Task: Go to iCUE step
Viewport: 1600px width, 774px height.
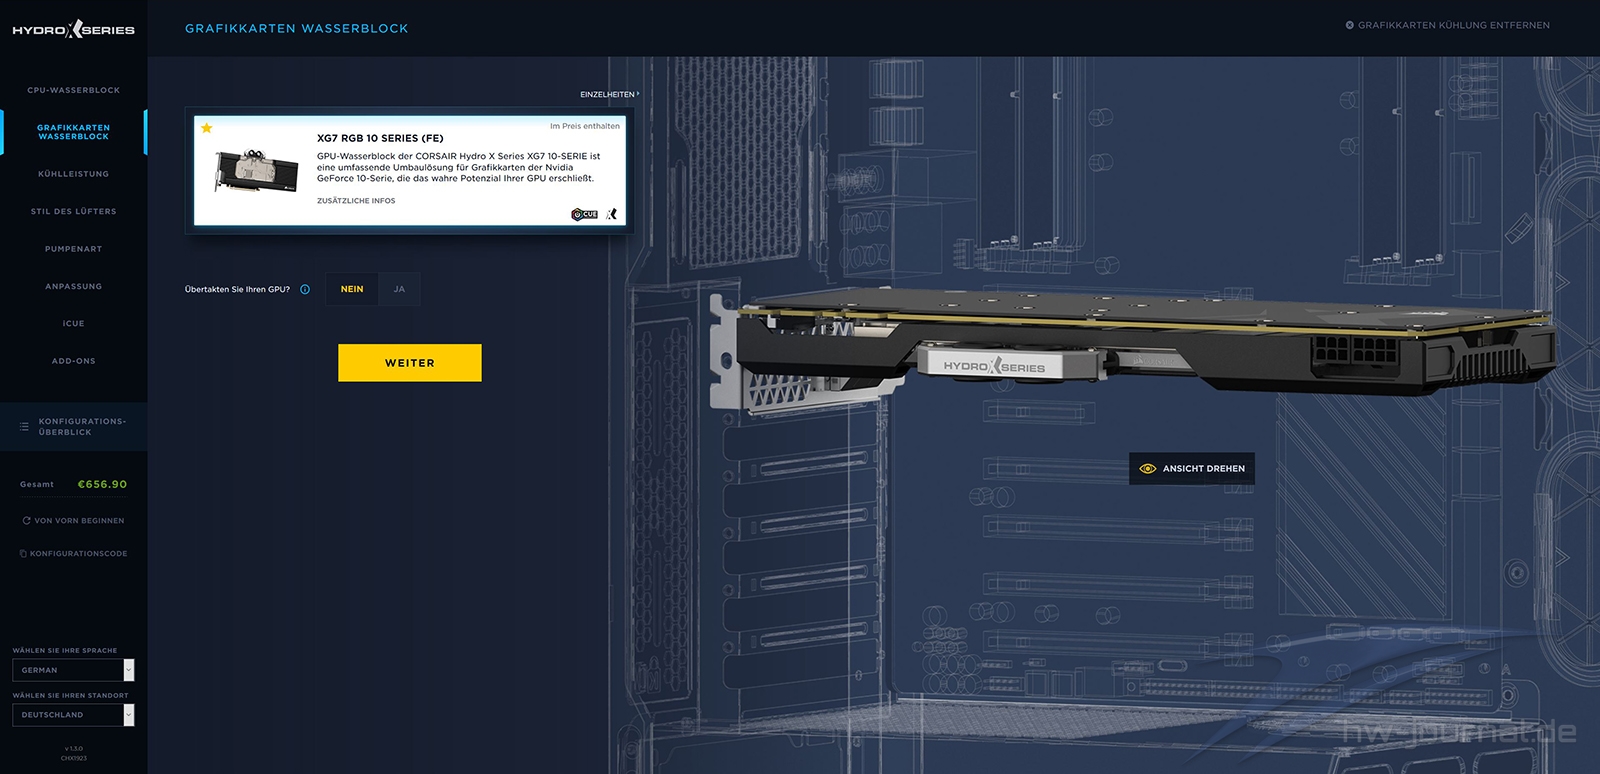Action: coord(74,323)
